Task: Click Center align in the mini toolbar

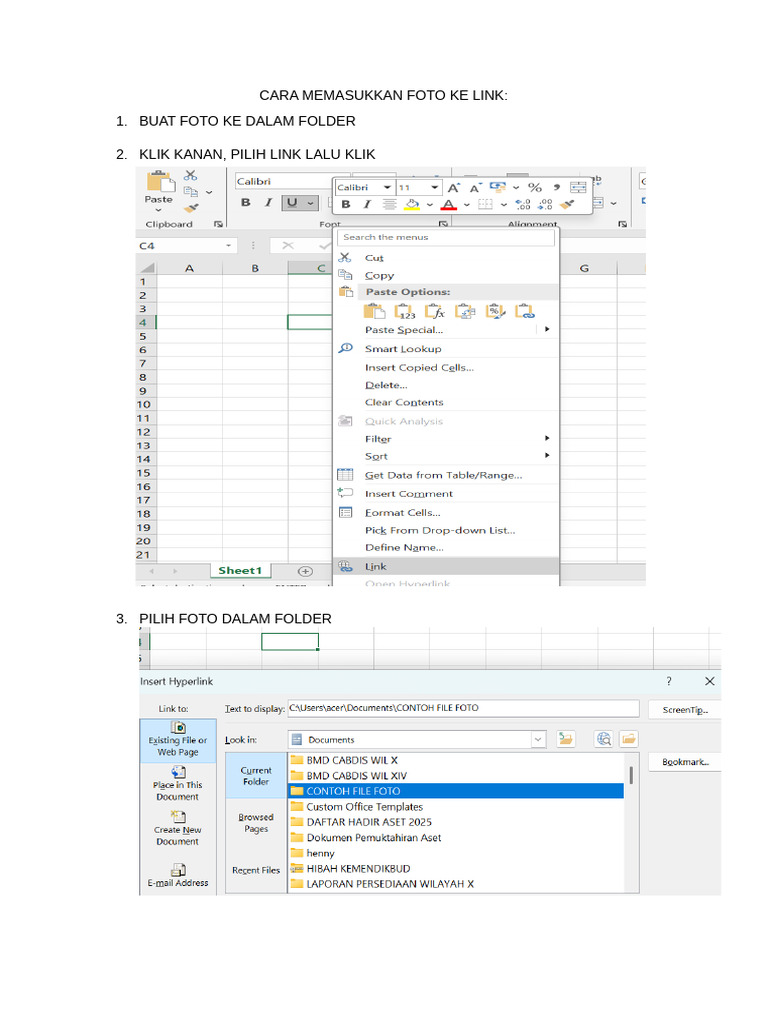Action: 389,204
